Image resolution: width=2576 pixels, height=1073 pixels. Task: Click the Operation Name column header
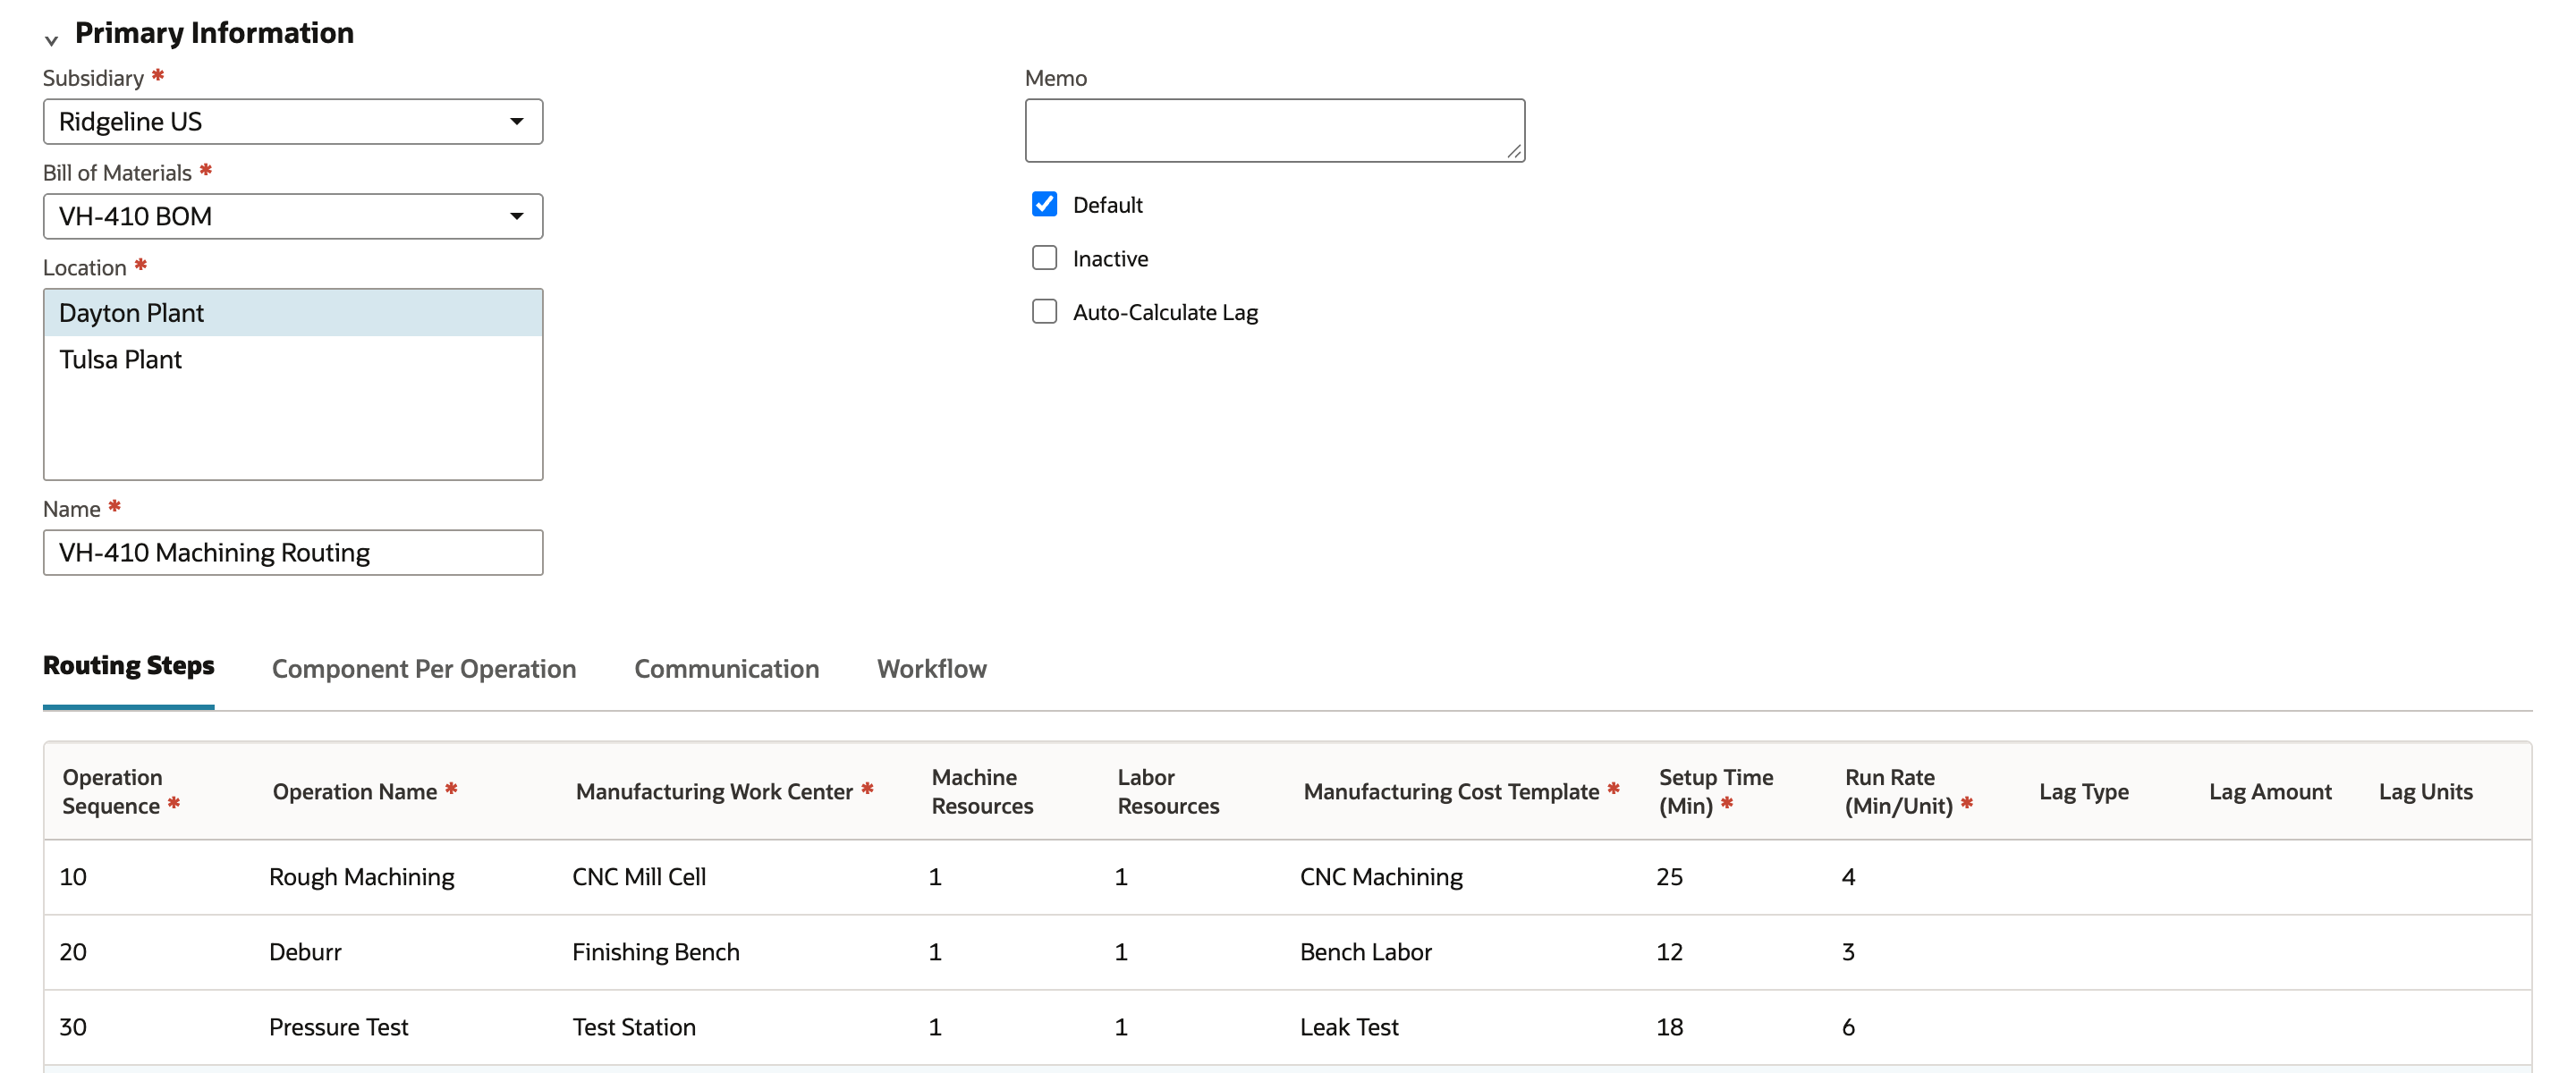click(365, 791)
